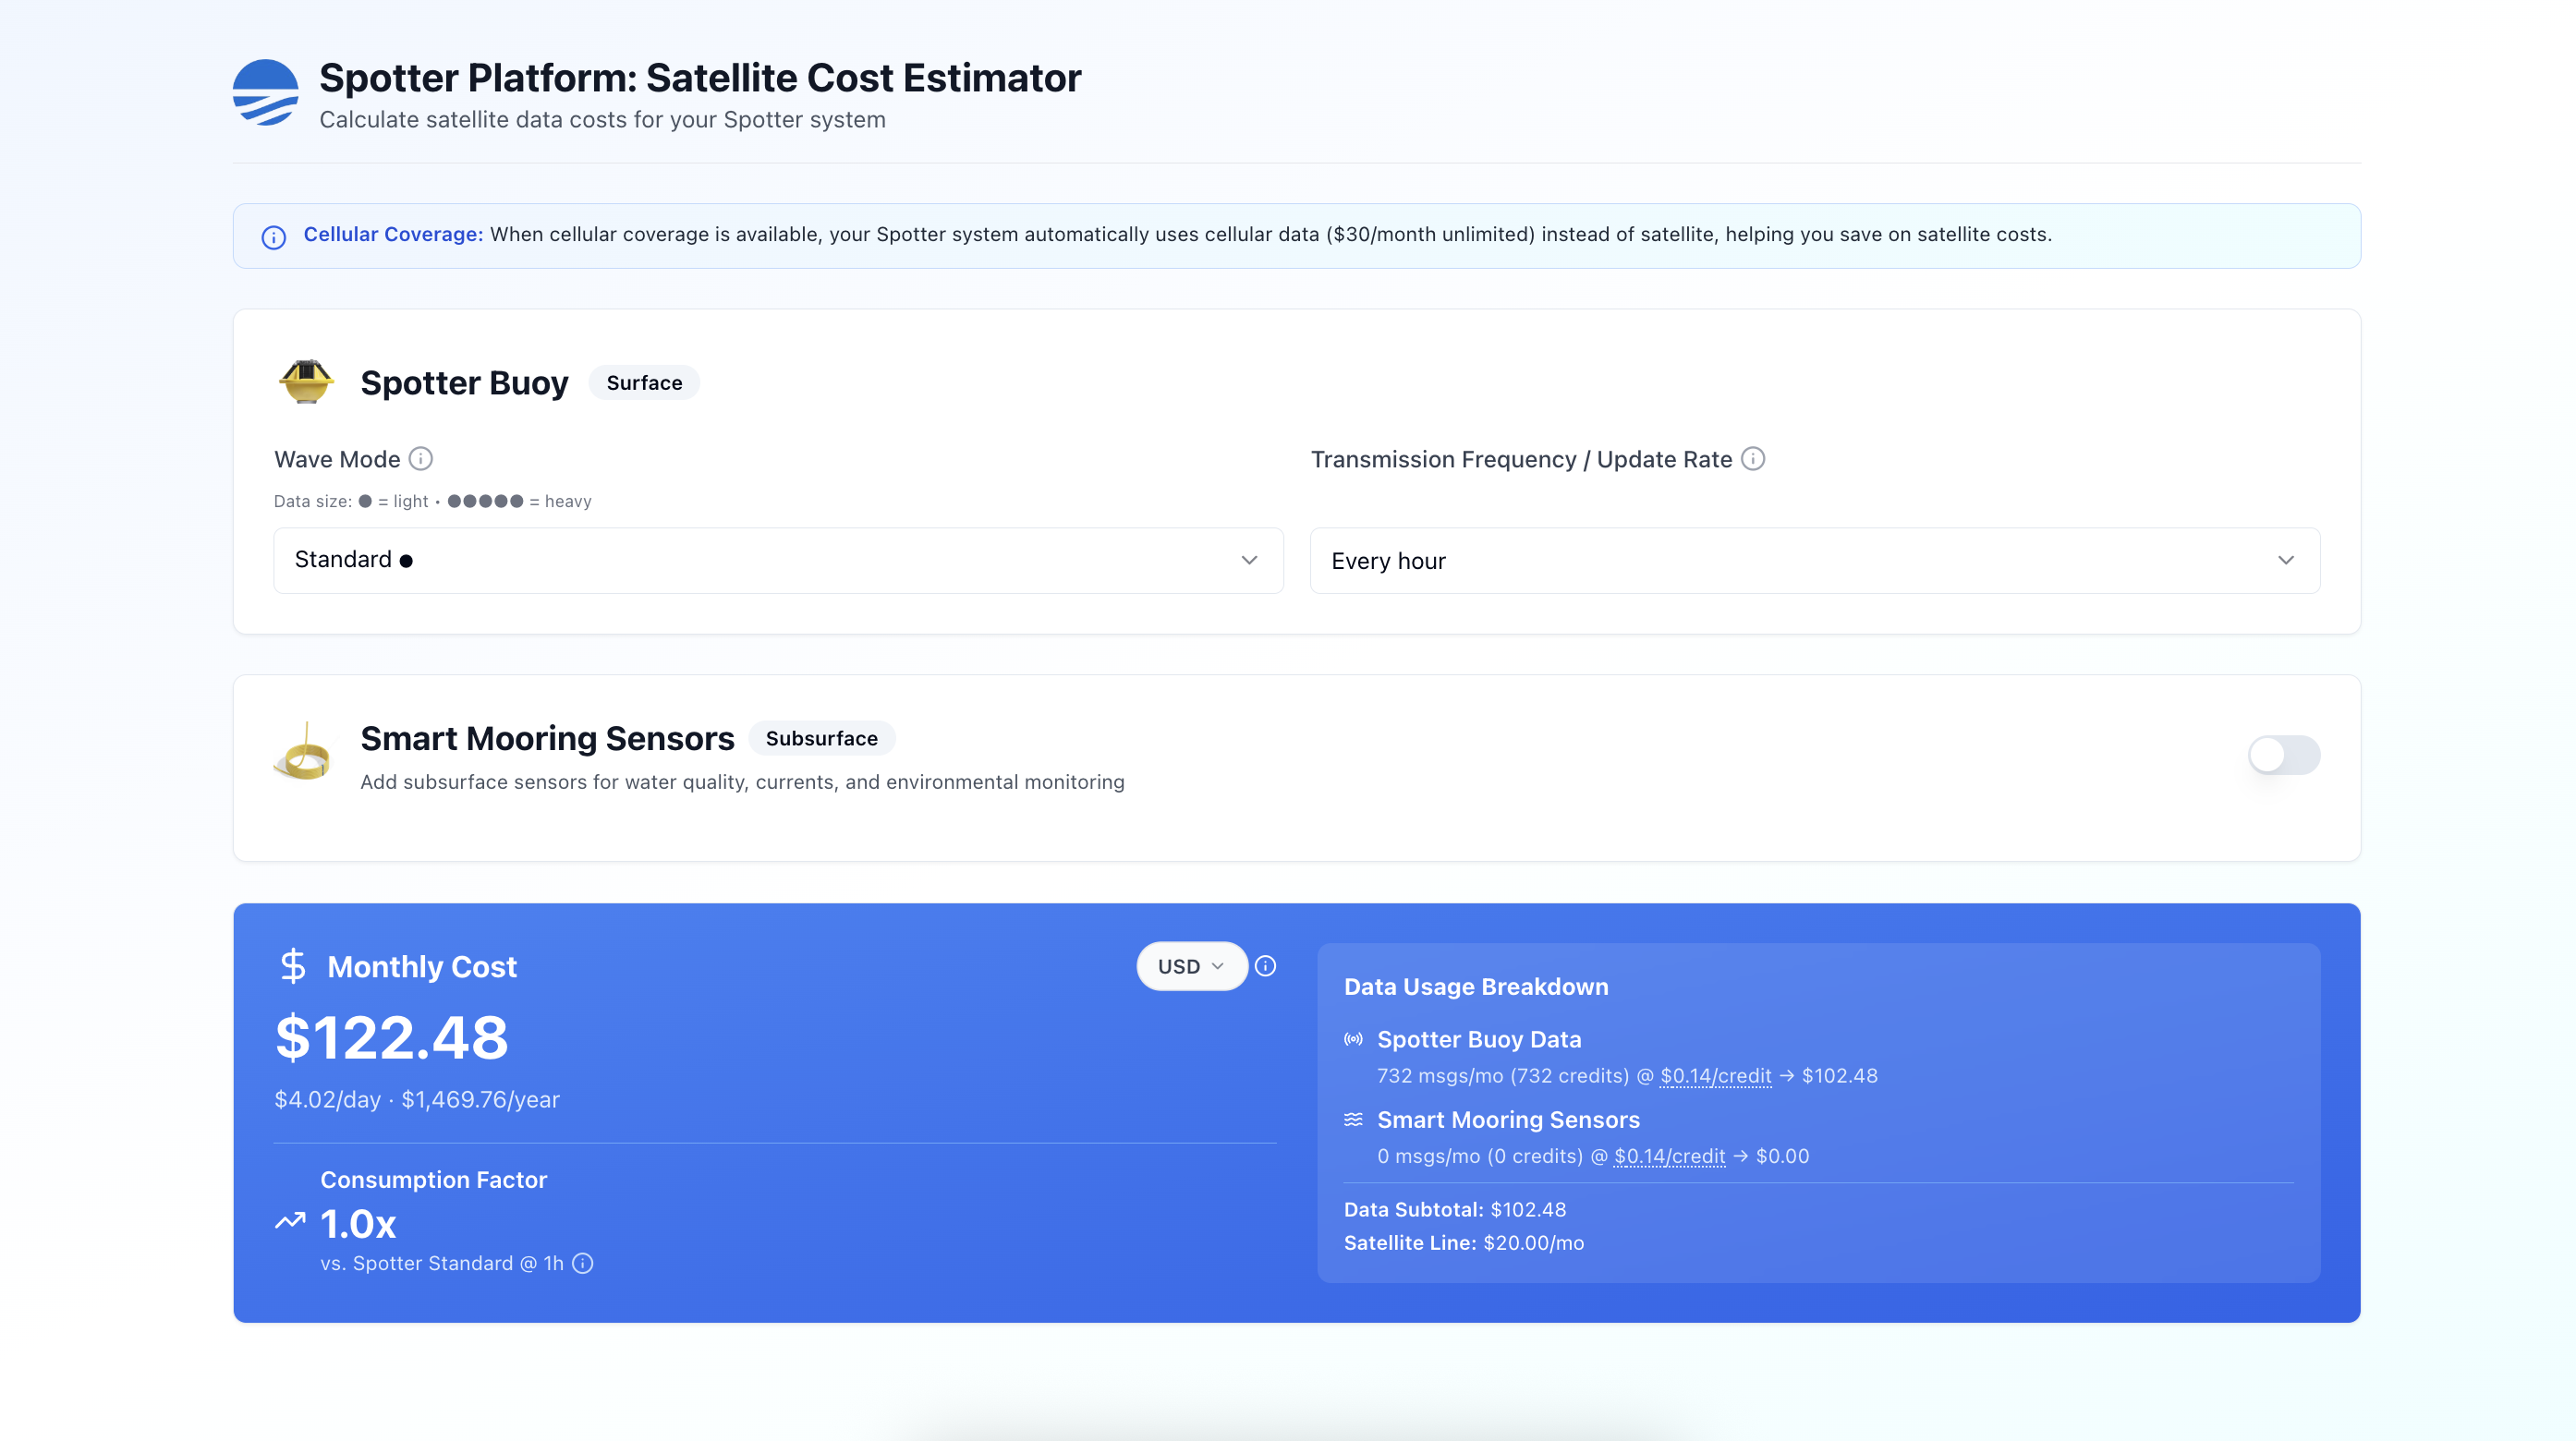Open the USD currency selector
The height and width of the screenshot is (1441, 2576).
[x=1190, y=966]
